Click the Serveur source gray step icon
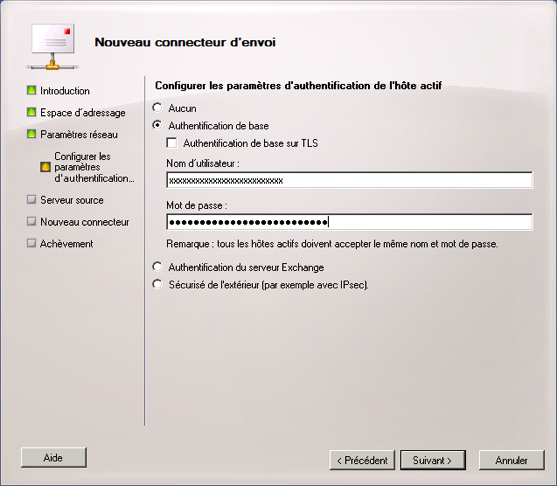 point(32,200)
